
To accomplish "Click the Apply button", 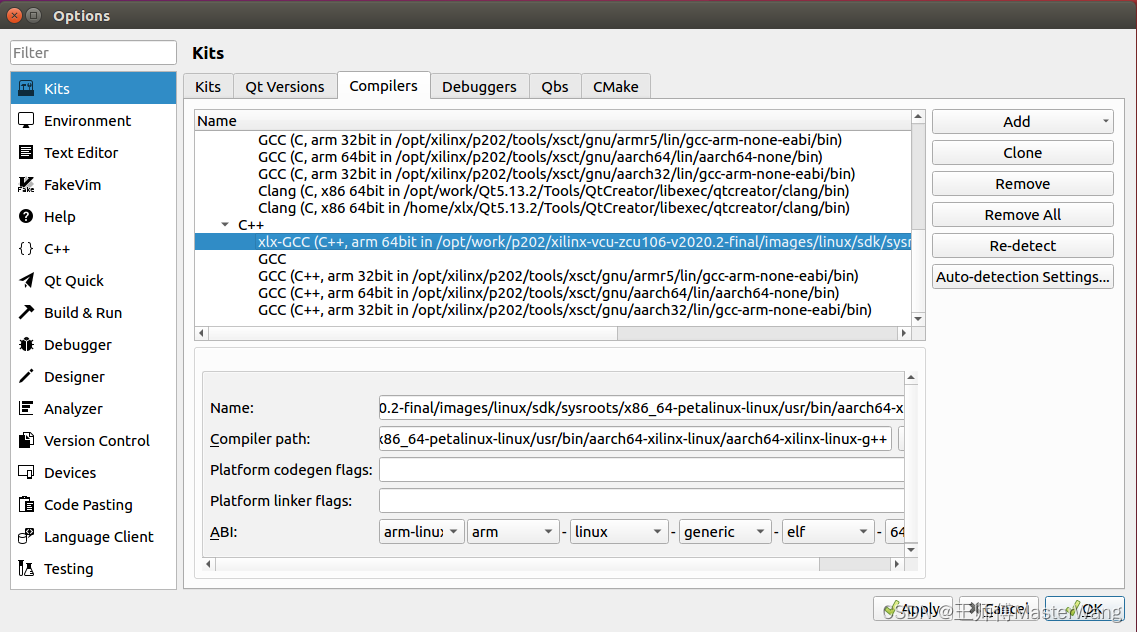I will pos(913,610).
